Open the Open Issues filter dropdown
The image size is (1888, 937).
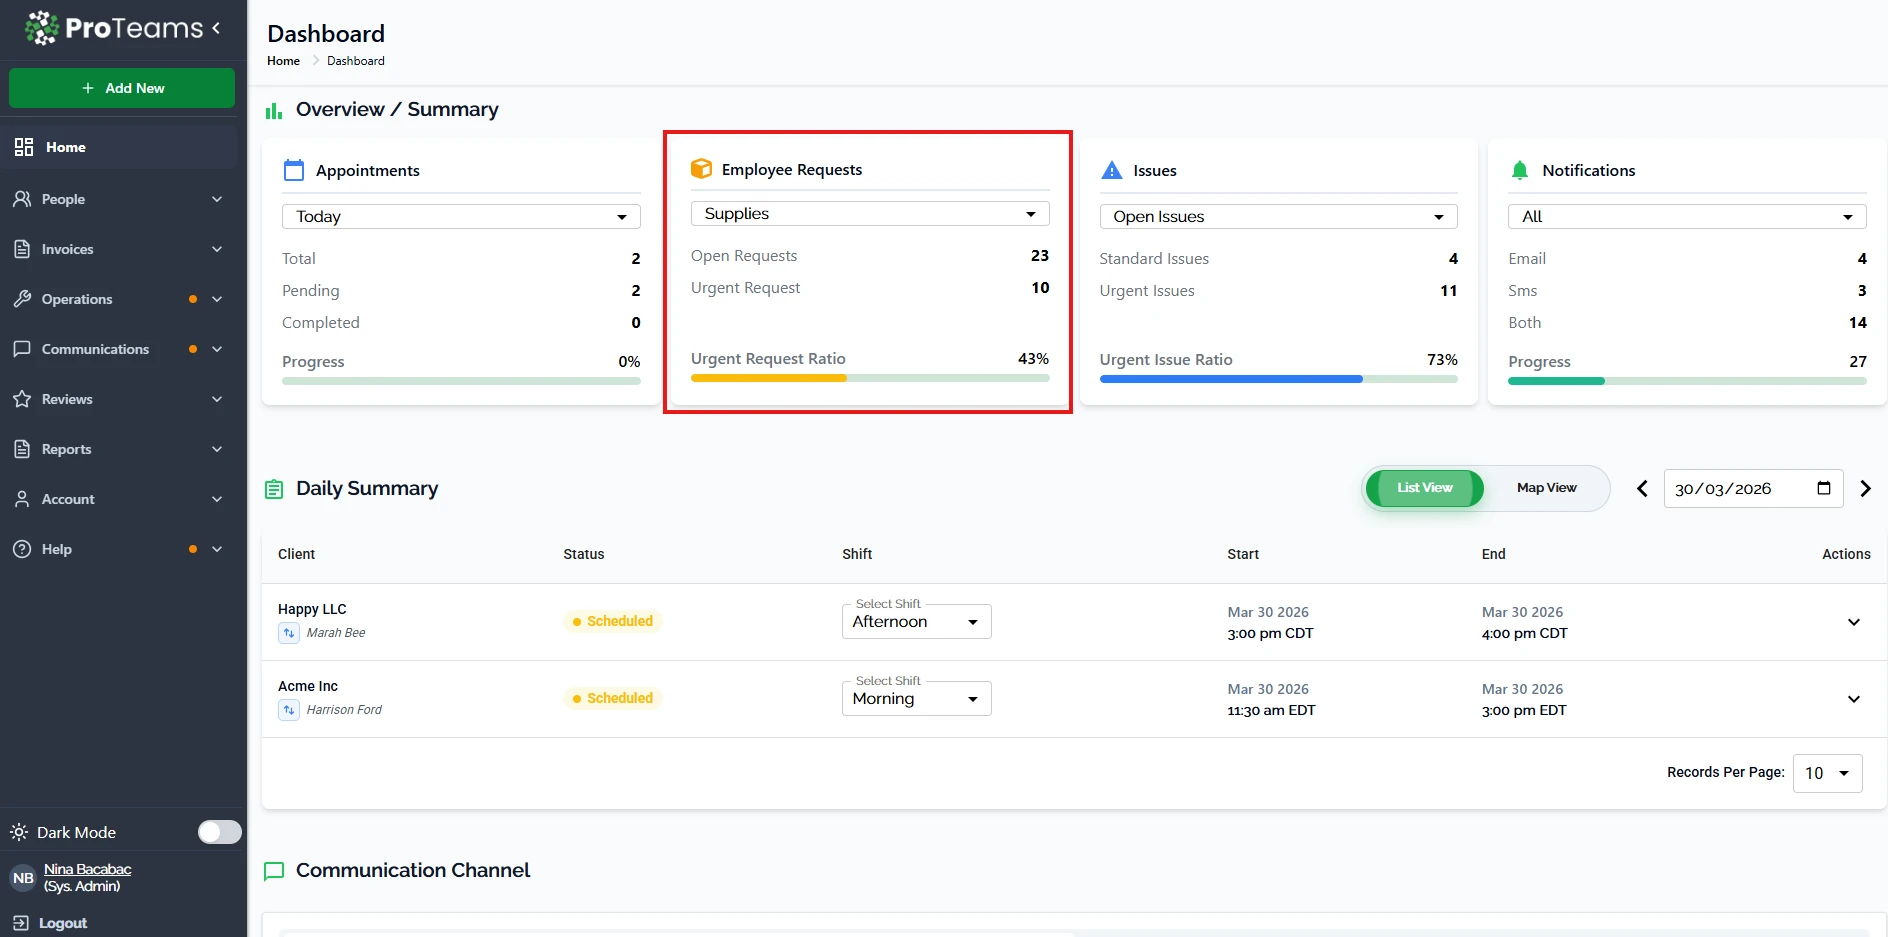[x=1278, y=217]
